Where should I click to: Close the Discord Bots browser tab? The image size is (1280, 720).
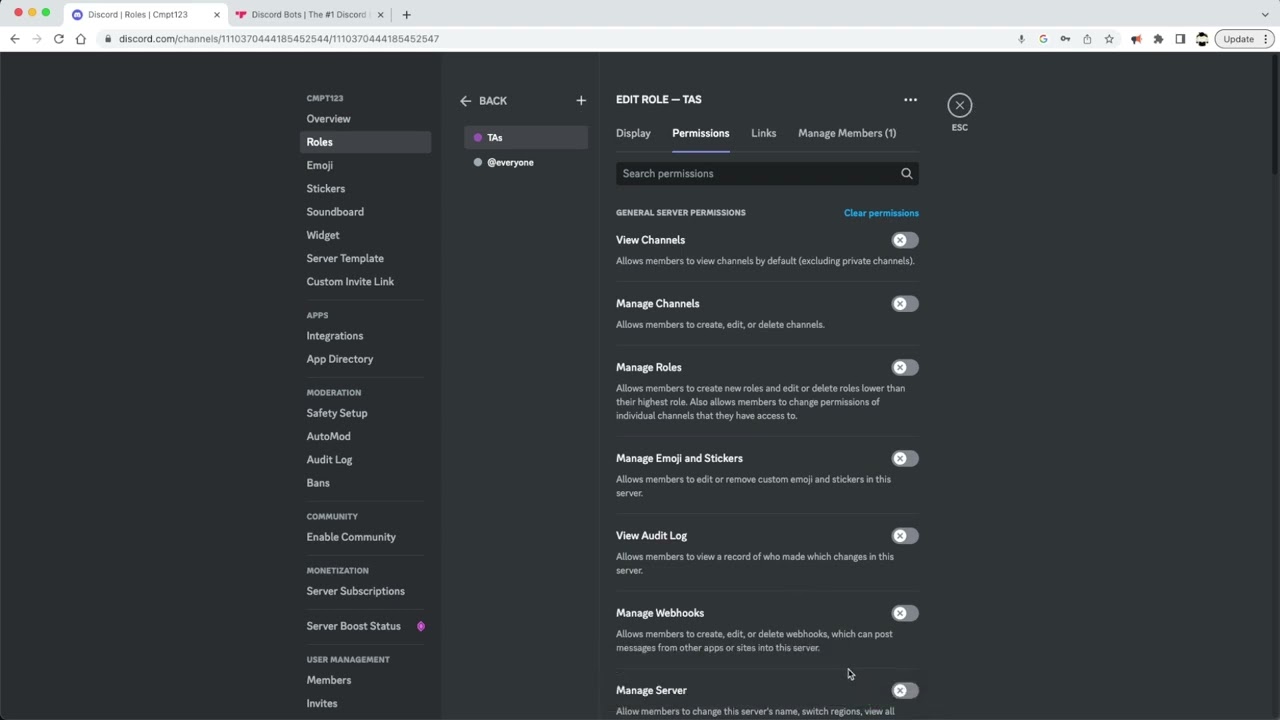click(x=380, y=15)
